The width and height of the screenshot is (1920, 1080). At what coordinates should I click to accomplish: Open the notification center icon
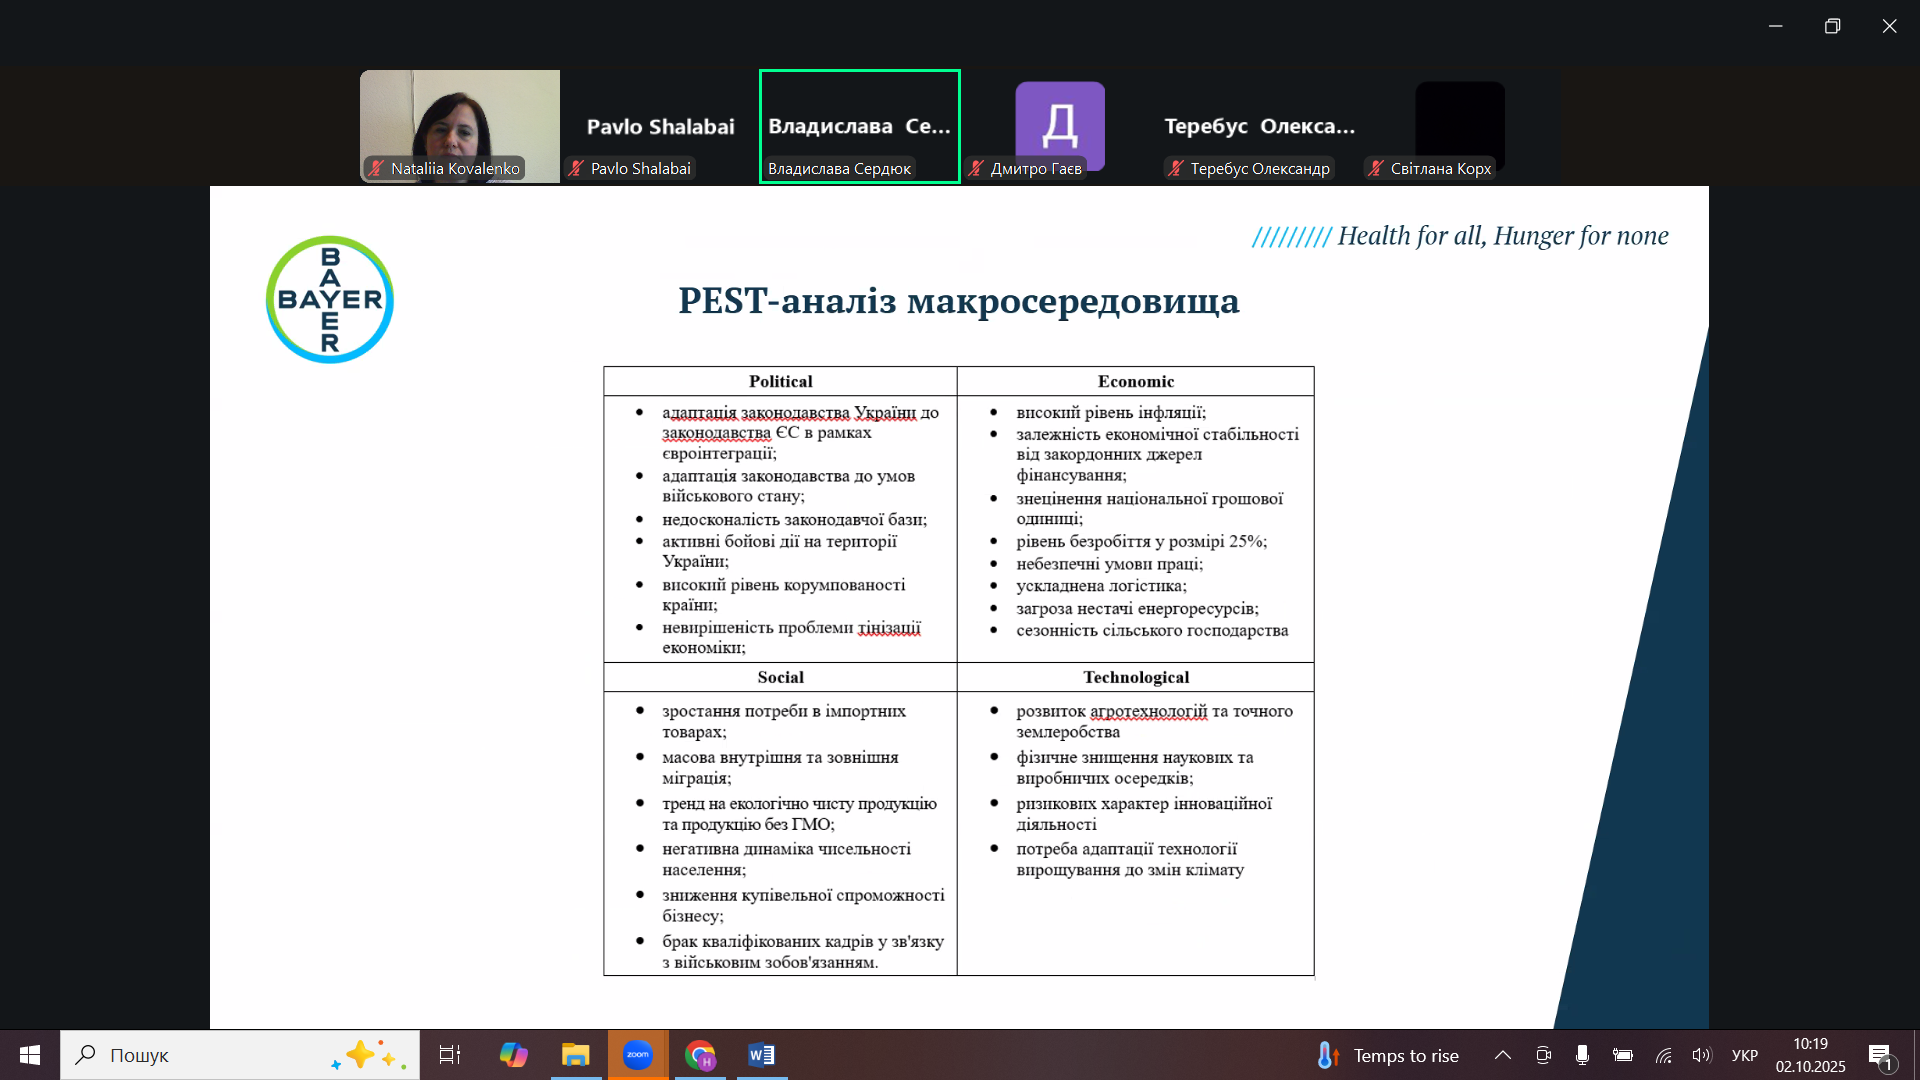(1880, 1055)
